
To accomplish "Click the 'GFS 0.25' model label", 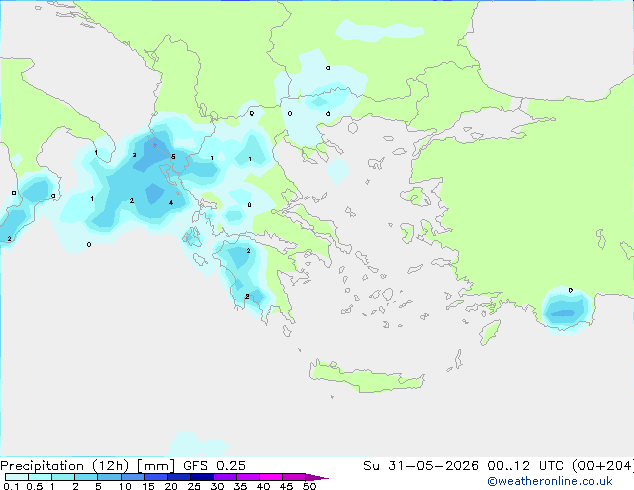I will 214,466.
